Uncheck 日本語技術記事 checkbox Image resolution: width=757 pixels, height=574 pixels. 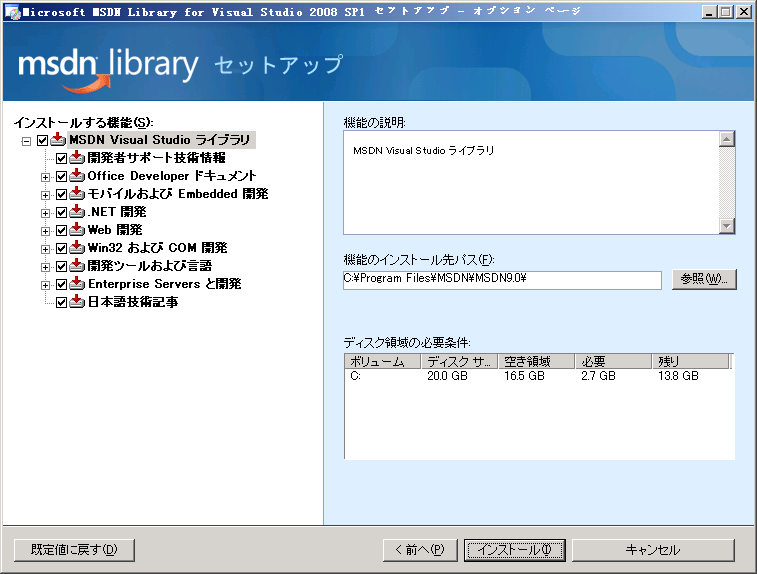[61, 303]
